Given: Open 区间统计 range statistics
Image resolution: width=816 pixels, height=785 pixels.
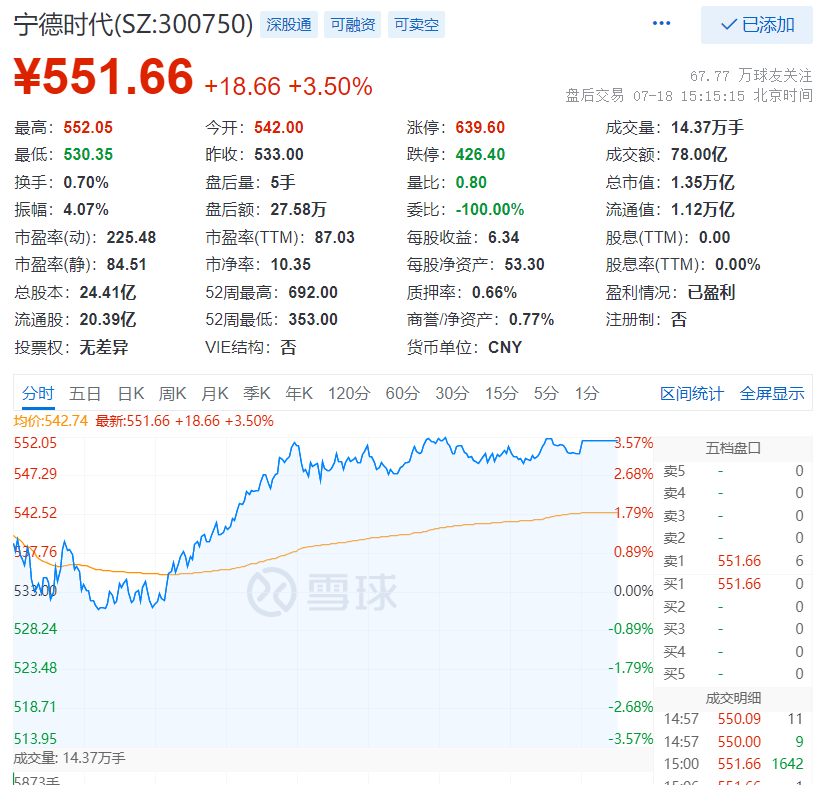Looking at the screenshot, I should pos(692,394).
